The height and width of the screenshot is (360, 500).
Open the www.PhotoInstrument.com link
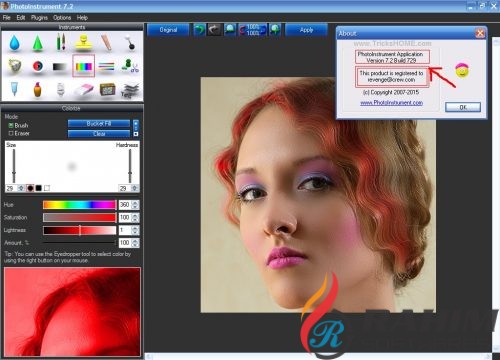coord(391,103)
